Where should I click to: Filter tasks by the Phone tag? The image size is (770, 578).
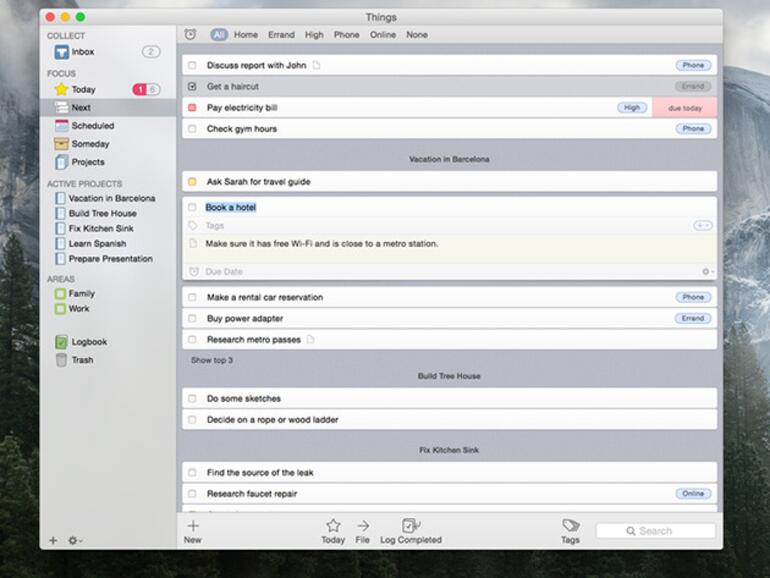coord(346,35)
